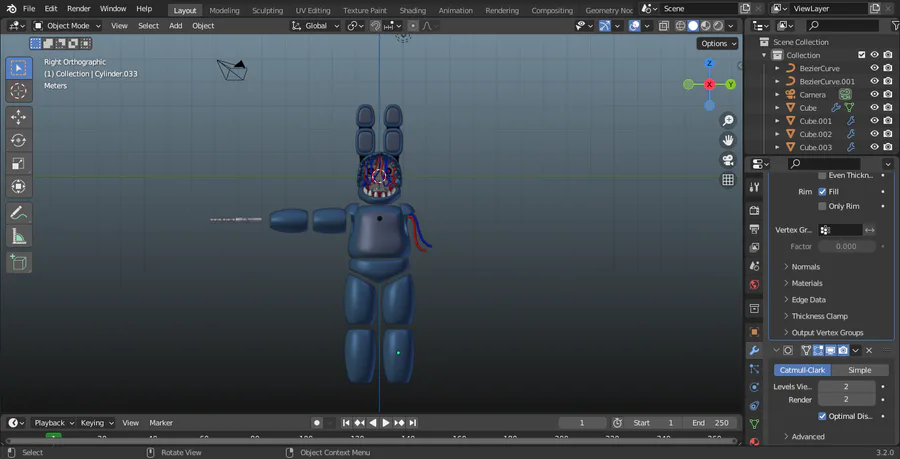Screen dimensions: 900x459
Task: Select the Move tool
Action: pos(18,116)
